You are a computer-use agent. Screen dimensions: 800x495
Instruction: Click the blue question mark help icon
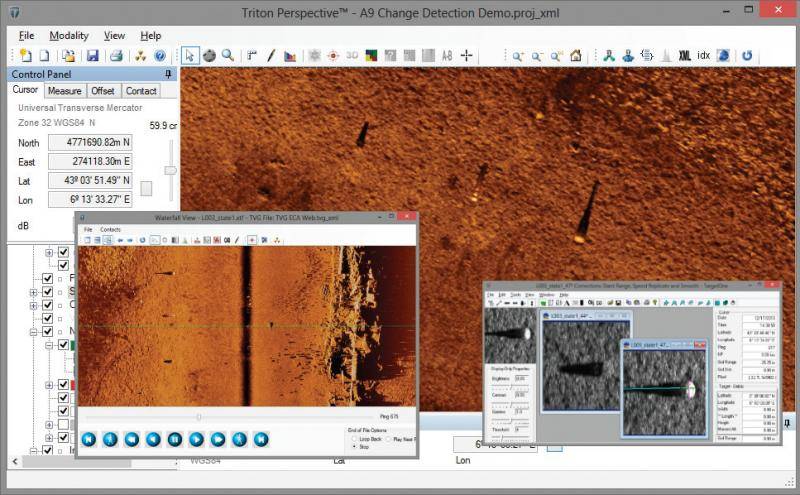coord(160,56)
